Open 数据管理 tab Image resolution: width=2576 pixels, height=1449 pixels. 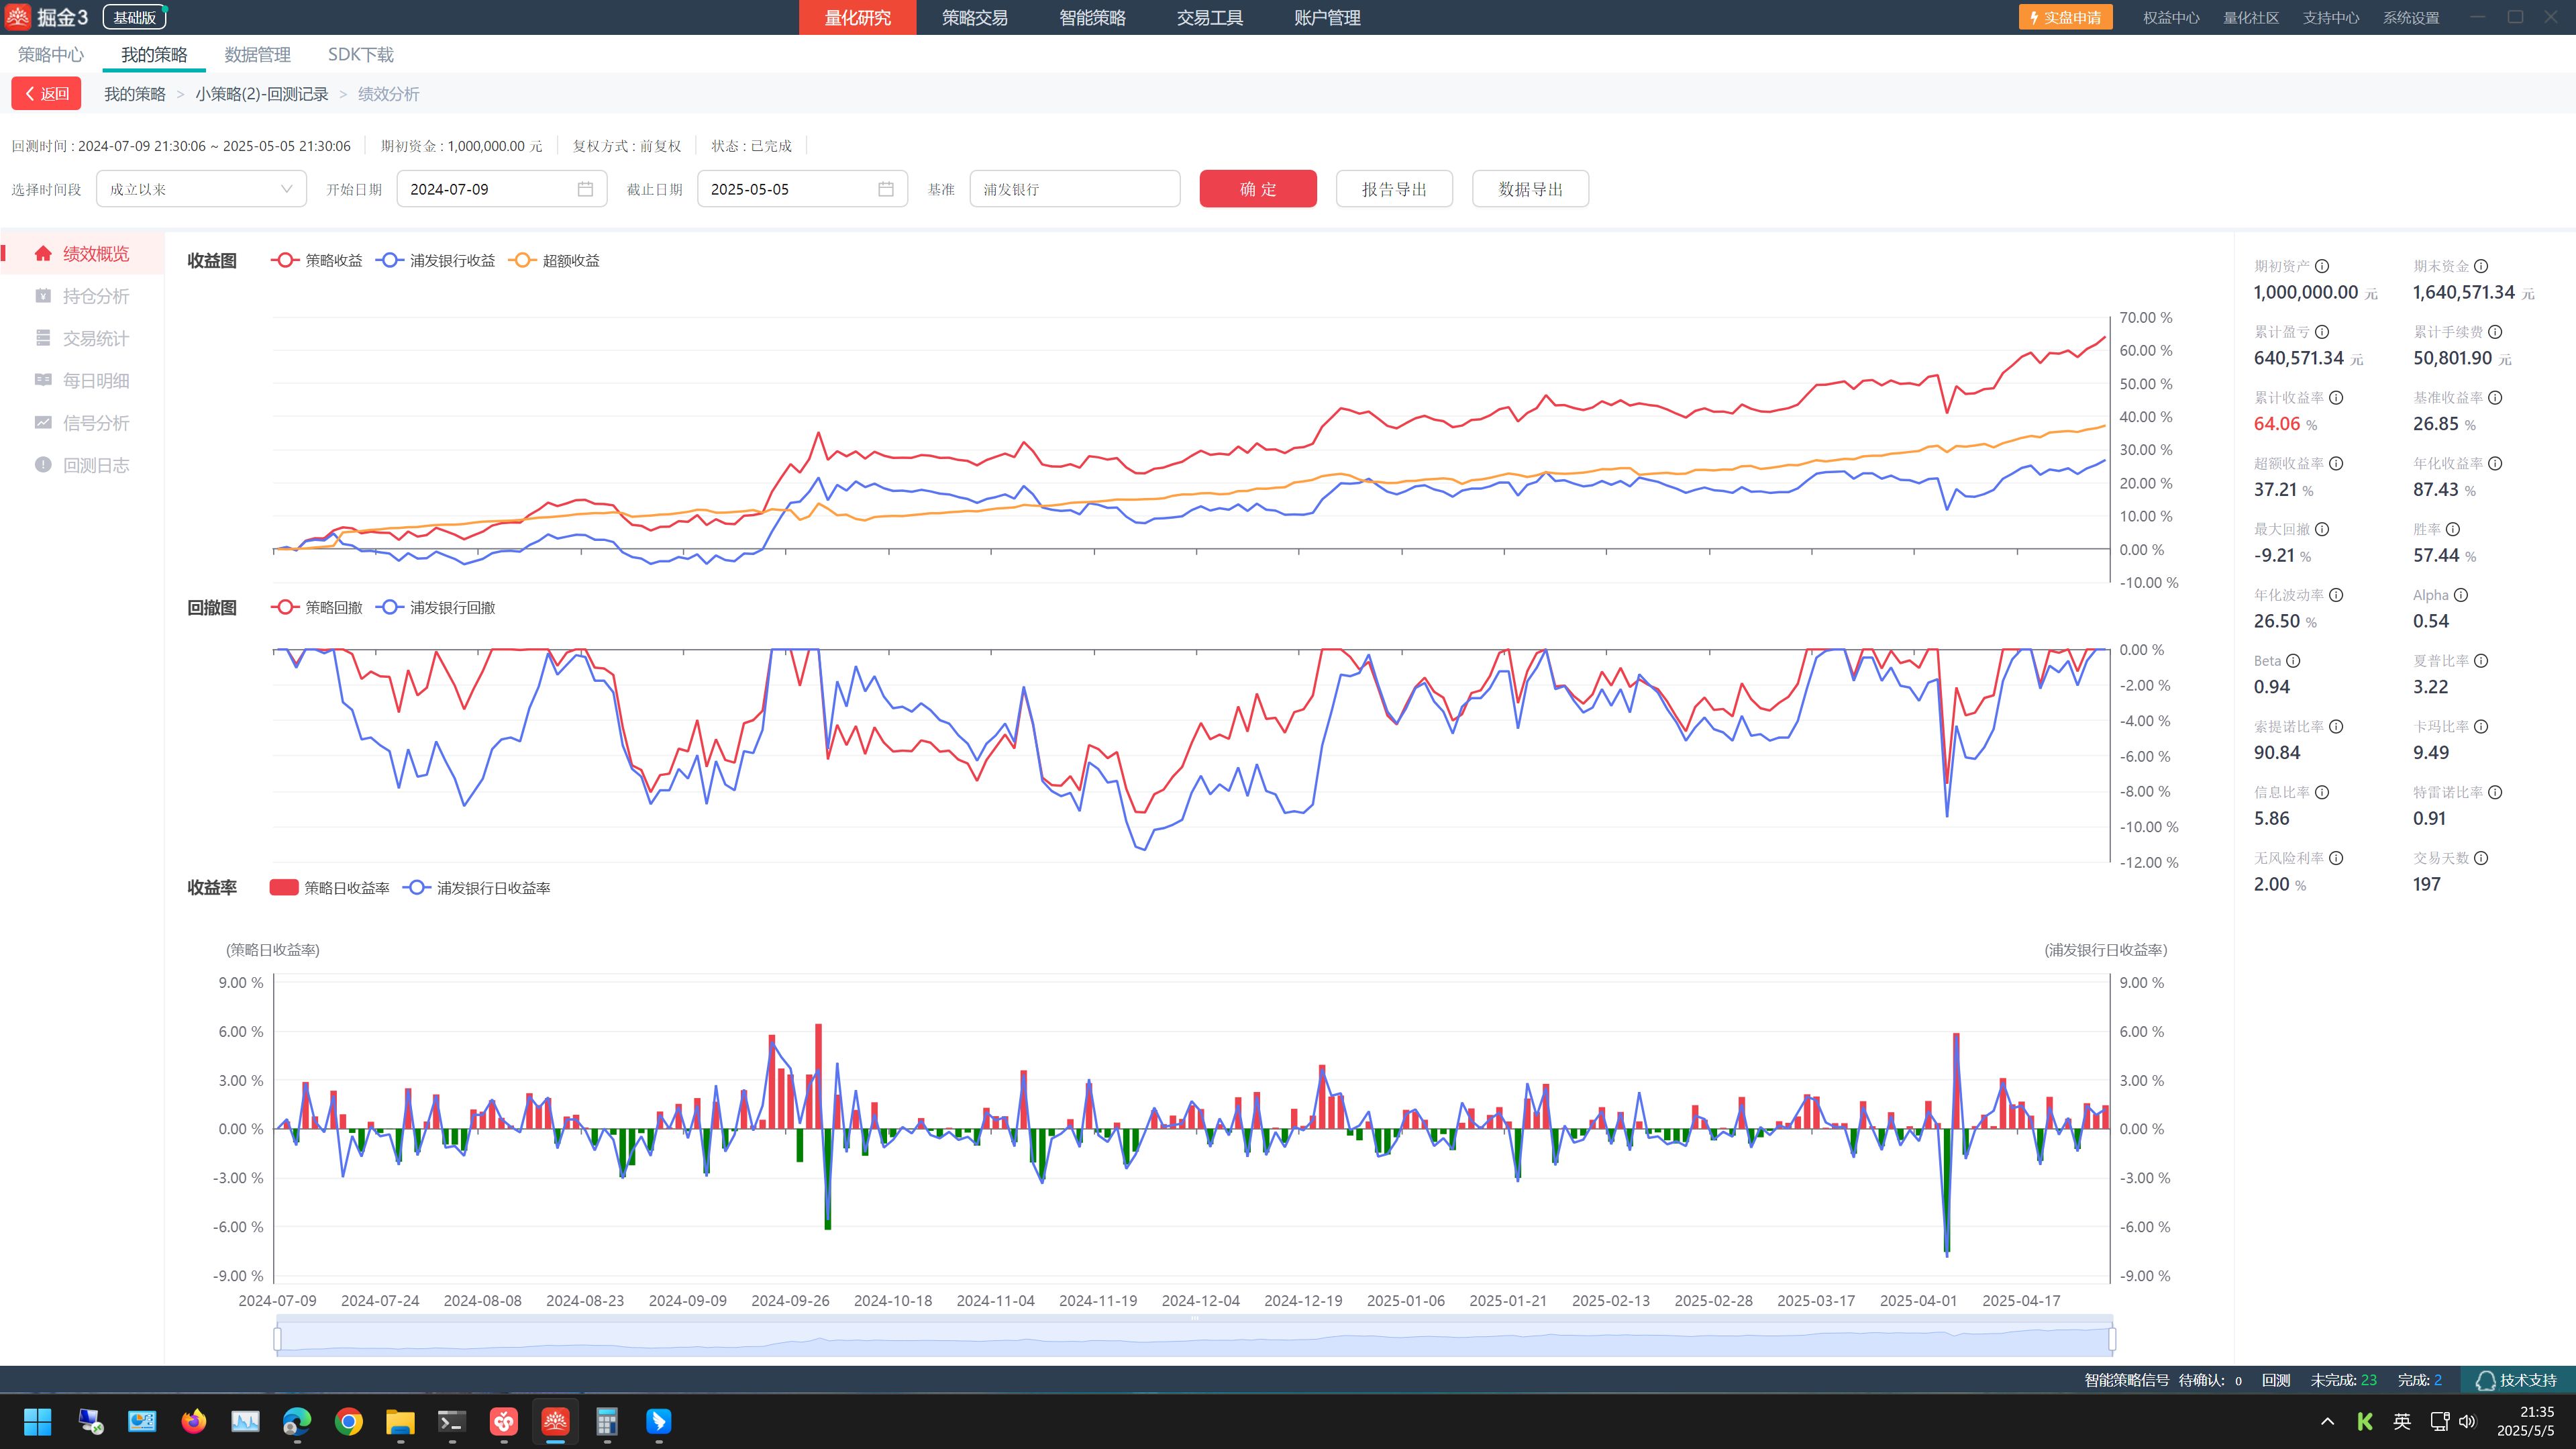pos(257,55)
